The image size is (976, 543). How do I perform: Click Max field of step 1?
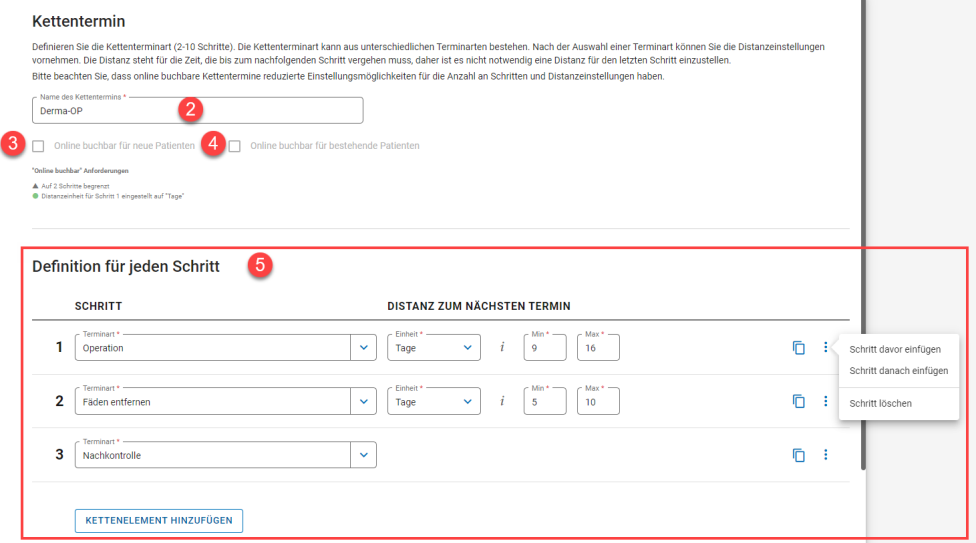pyautogui.click(x=598, y=348)
